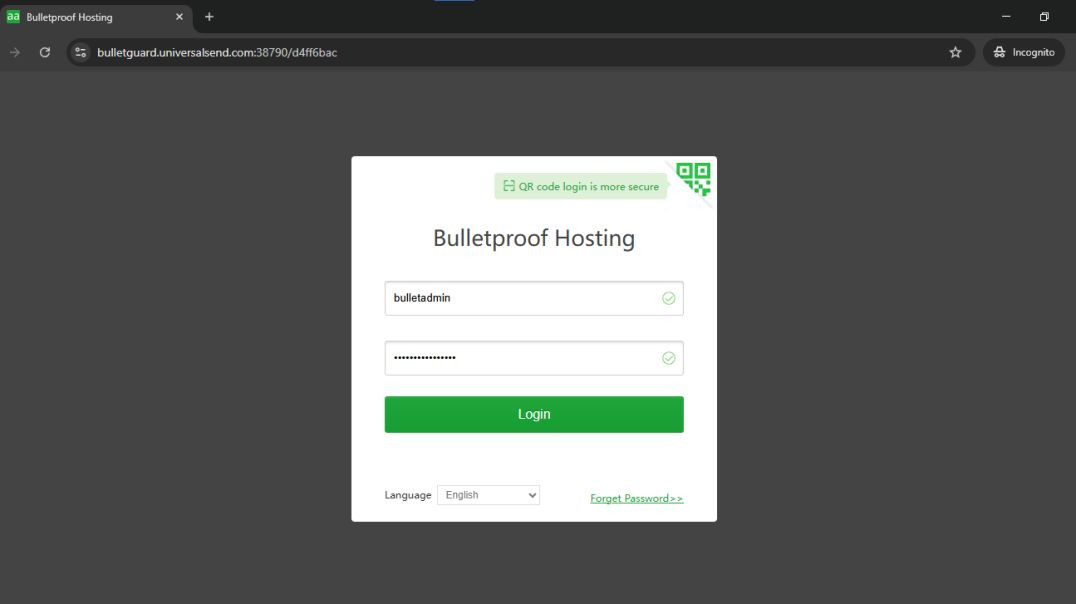Select the QR code login banner

click(x=581, y=186)
